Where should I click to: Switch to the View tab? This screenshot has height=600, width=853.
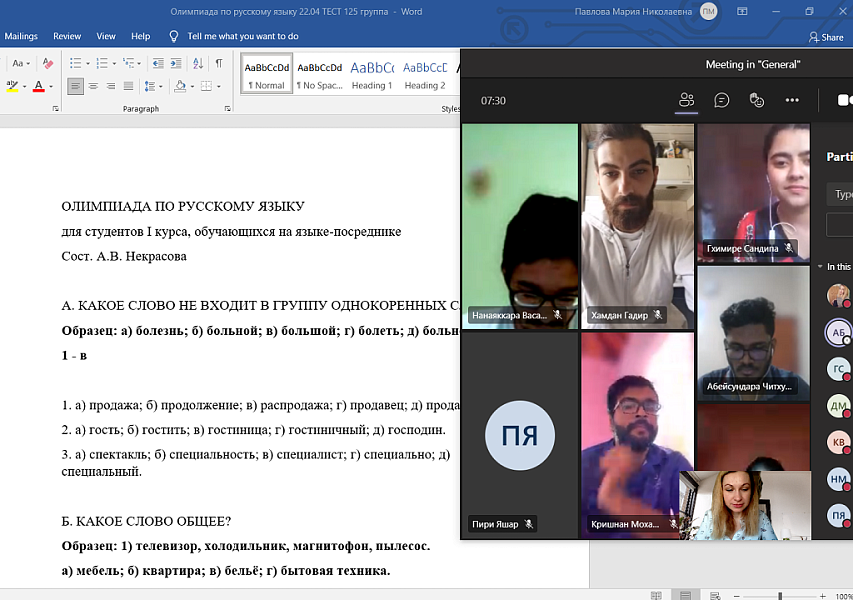[106, 36]
